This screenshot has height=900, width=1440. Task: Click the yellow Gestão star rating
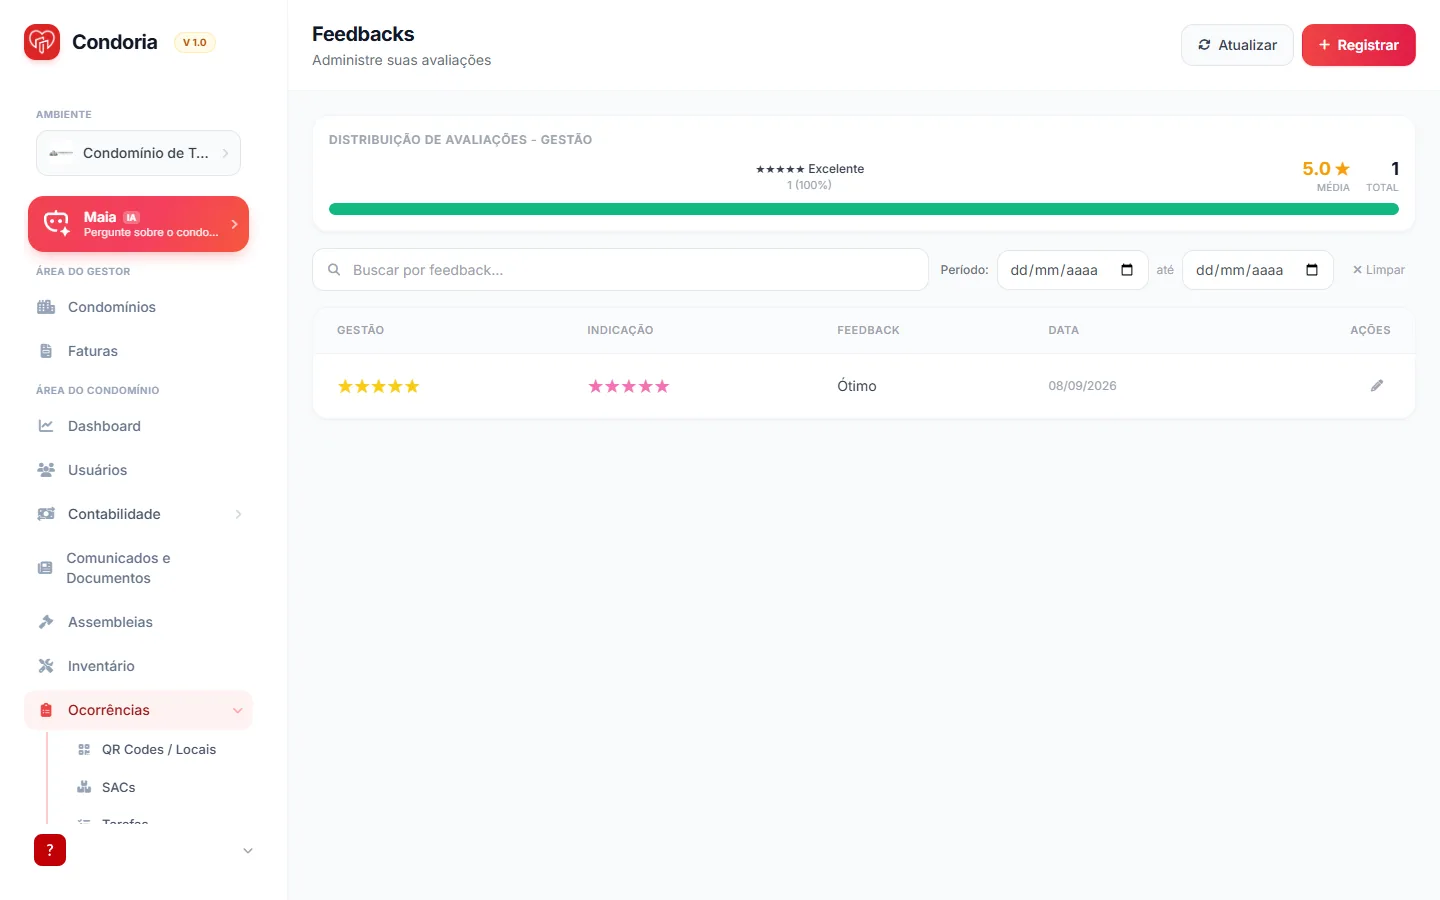pyautogui.click(x=378, y=386)
